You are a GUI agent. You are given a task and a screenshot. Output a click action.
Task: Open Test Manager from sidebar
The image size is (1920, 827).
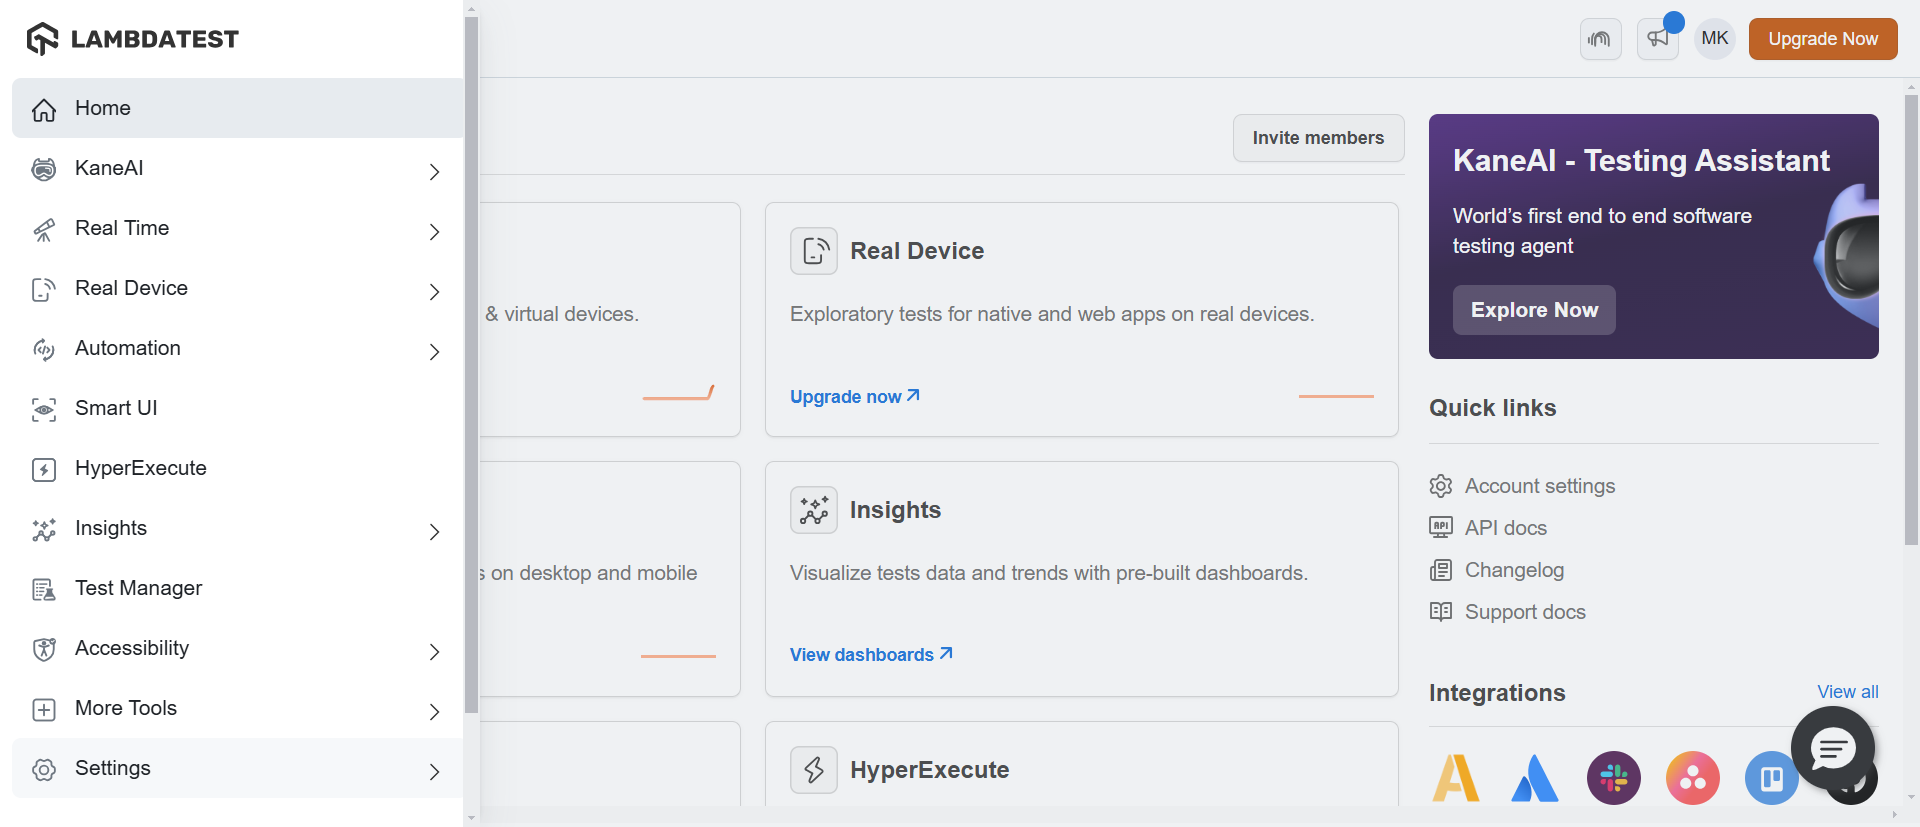[138, 588]
